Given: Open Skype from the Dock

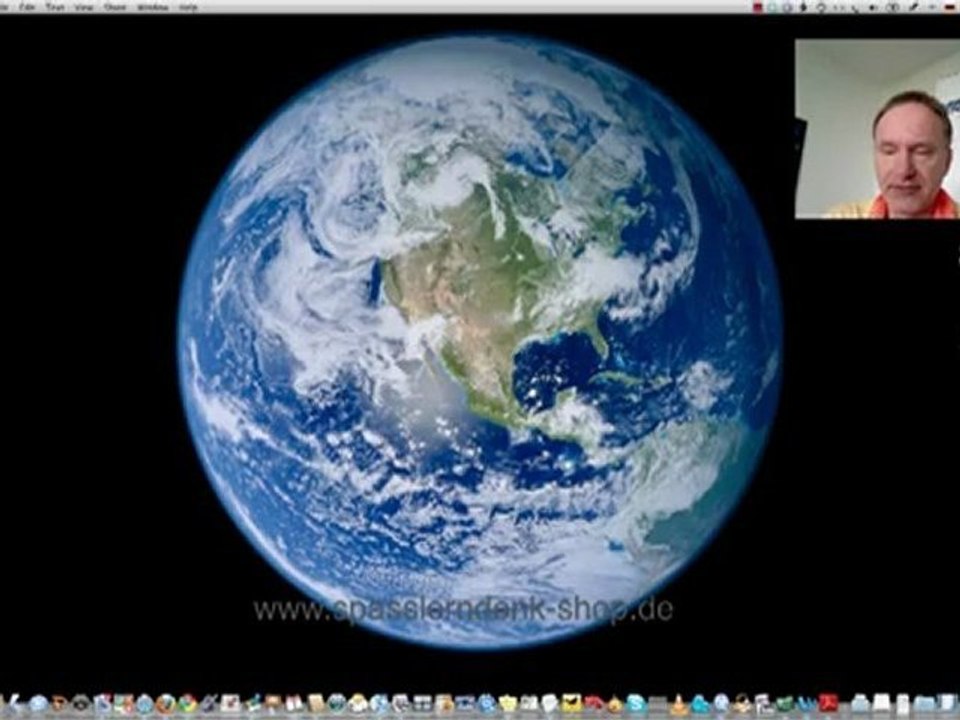Looking at the screenshot, I should tap(636, 704).
